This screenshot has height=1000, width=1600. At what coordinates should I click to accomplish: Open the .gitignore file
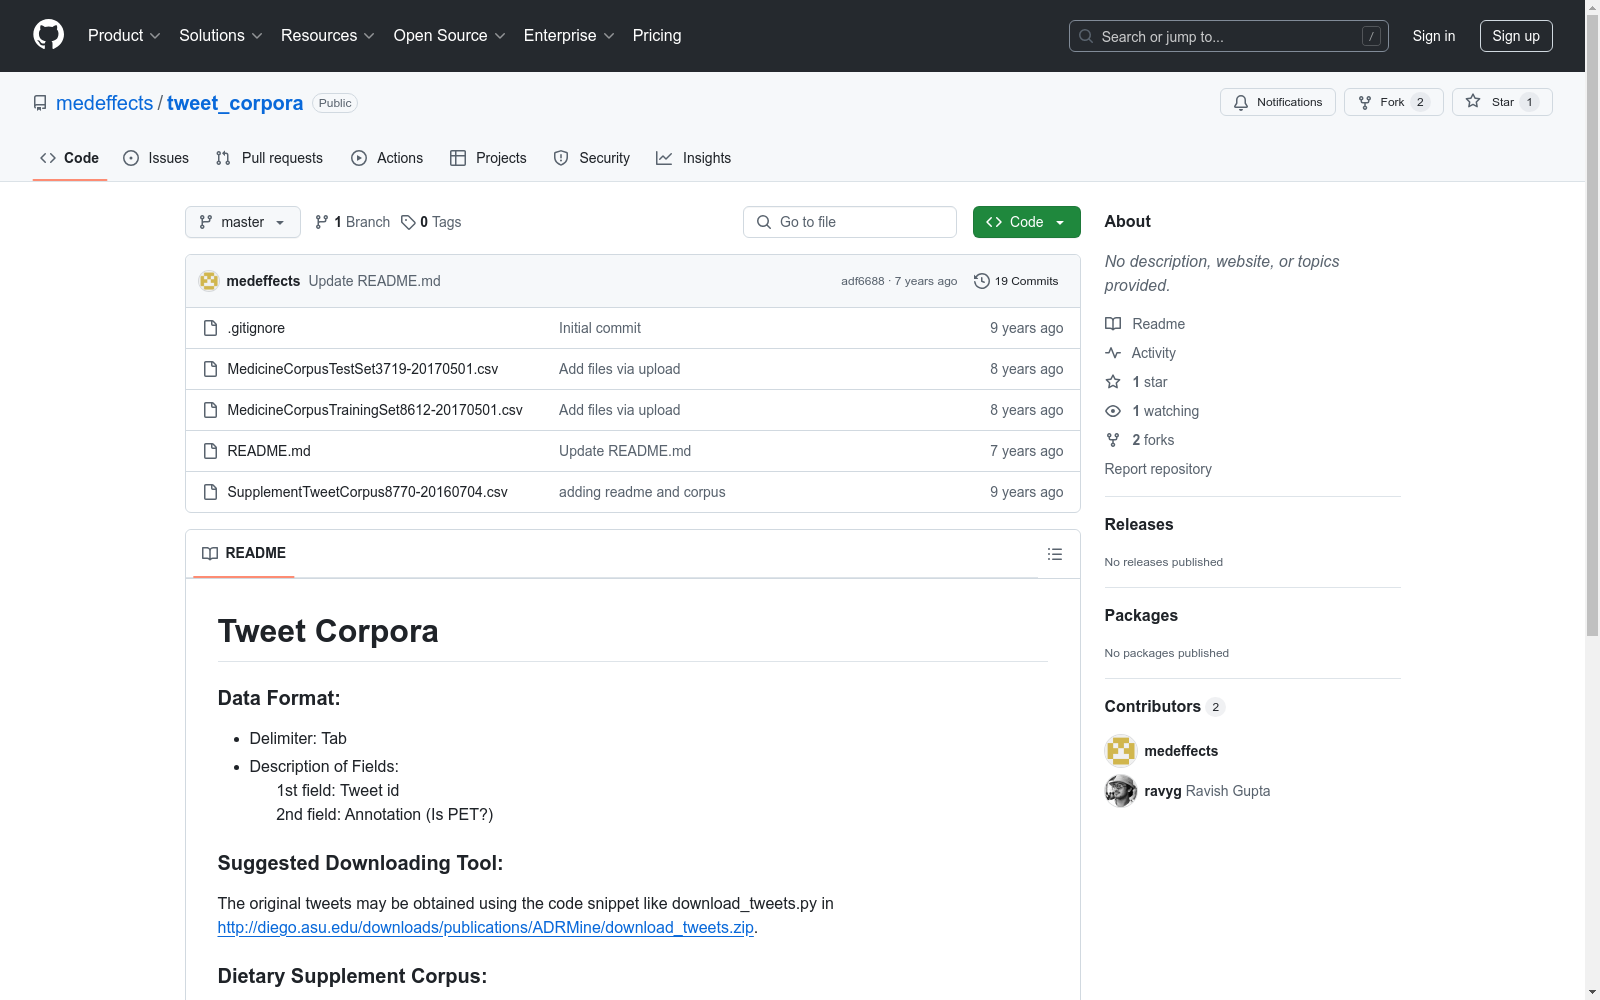point(256,328)
